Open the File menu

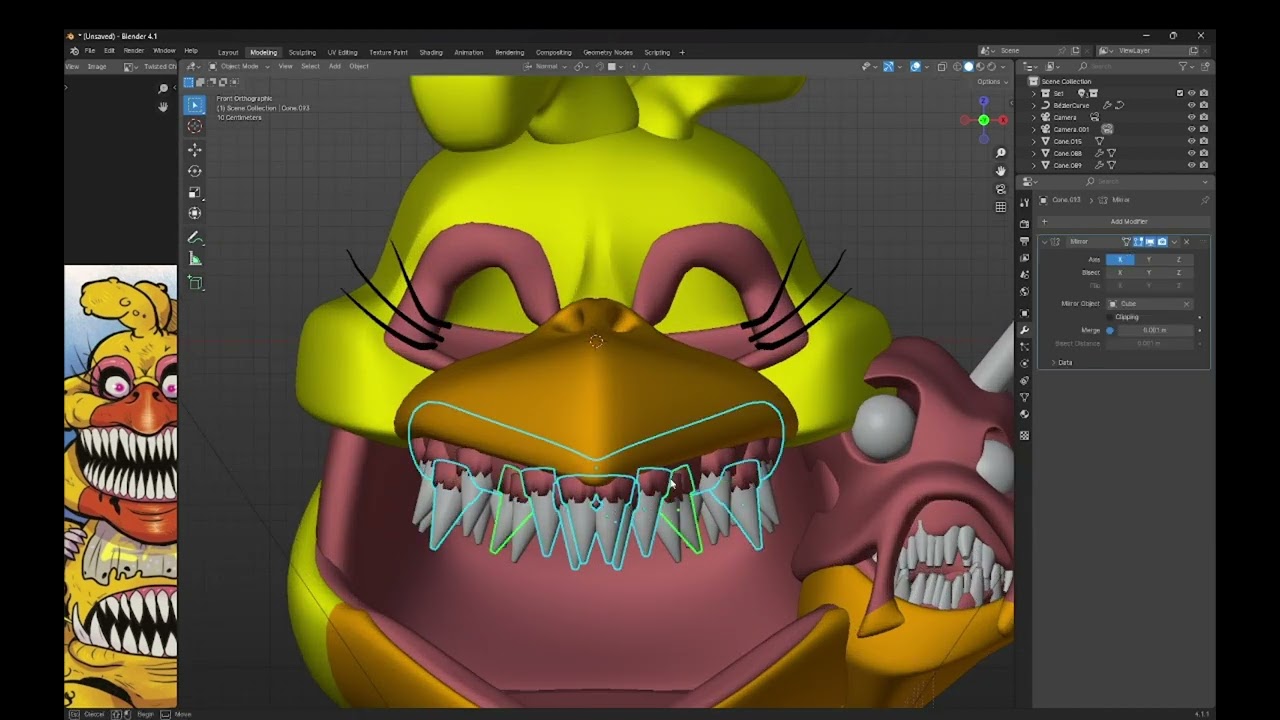90,51
